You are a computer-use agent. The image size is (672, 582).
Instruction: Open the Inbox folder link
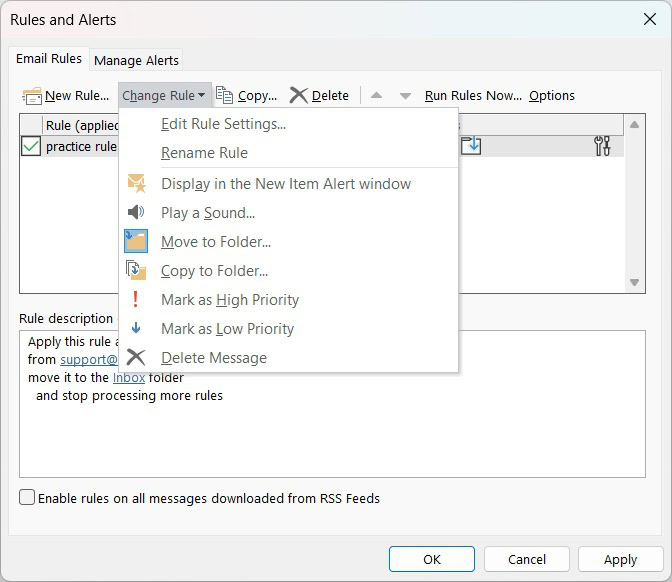pos(129,377)
